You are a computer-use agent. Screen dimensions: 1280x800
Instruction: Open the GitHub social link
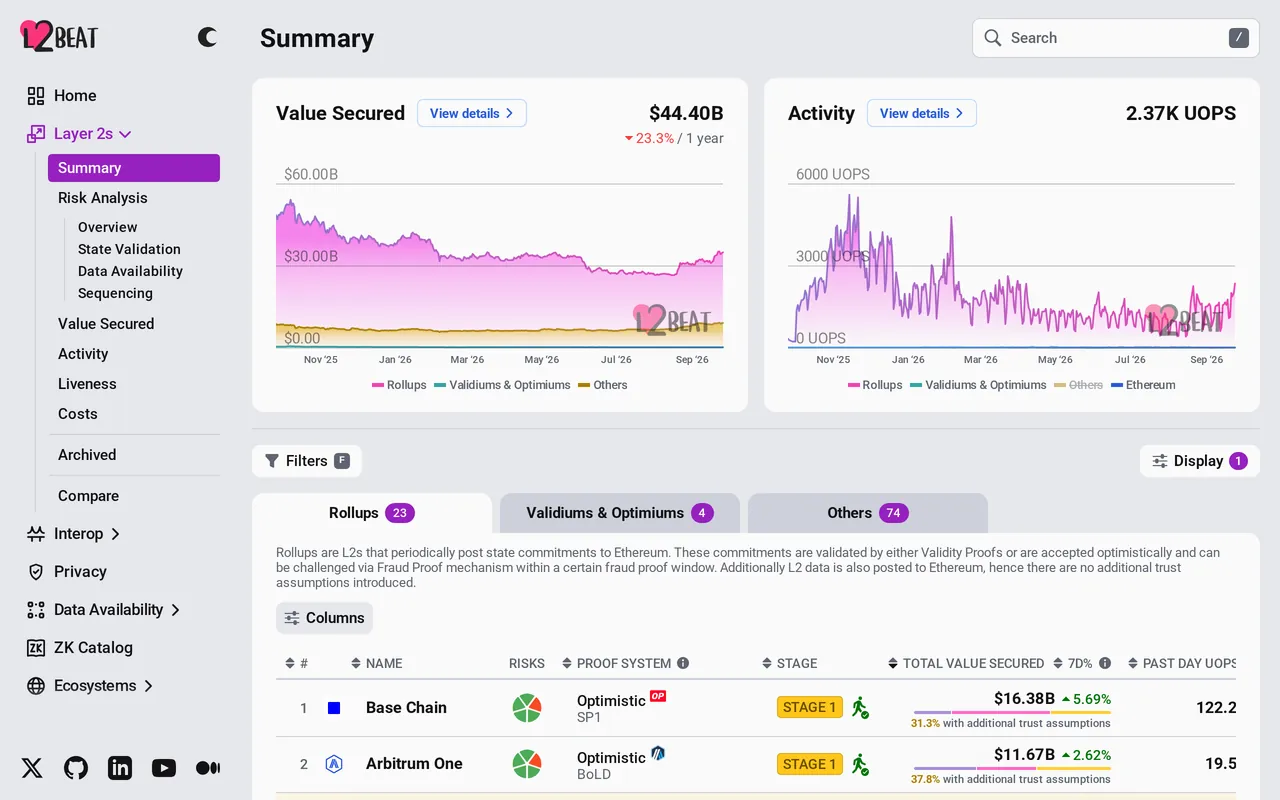(x=76, y=768)
